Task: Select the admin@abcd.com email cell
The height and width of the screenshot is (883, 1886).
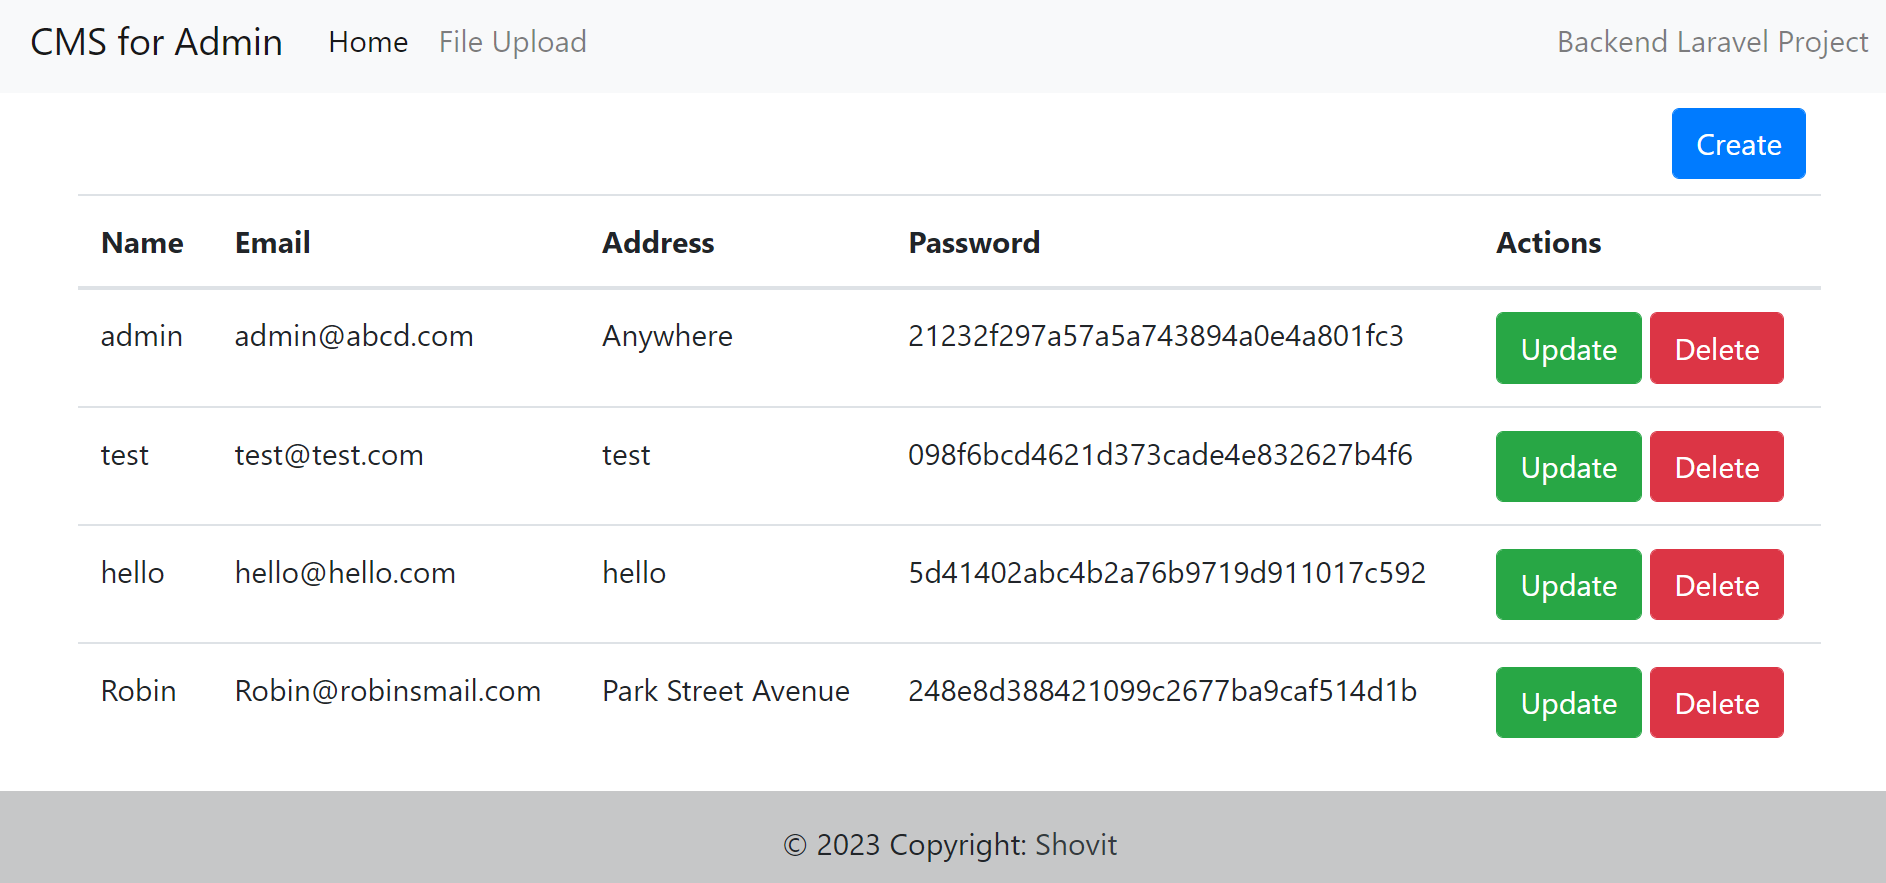Action: (x=354, y=336)
